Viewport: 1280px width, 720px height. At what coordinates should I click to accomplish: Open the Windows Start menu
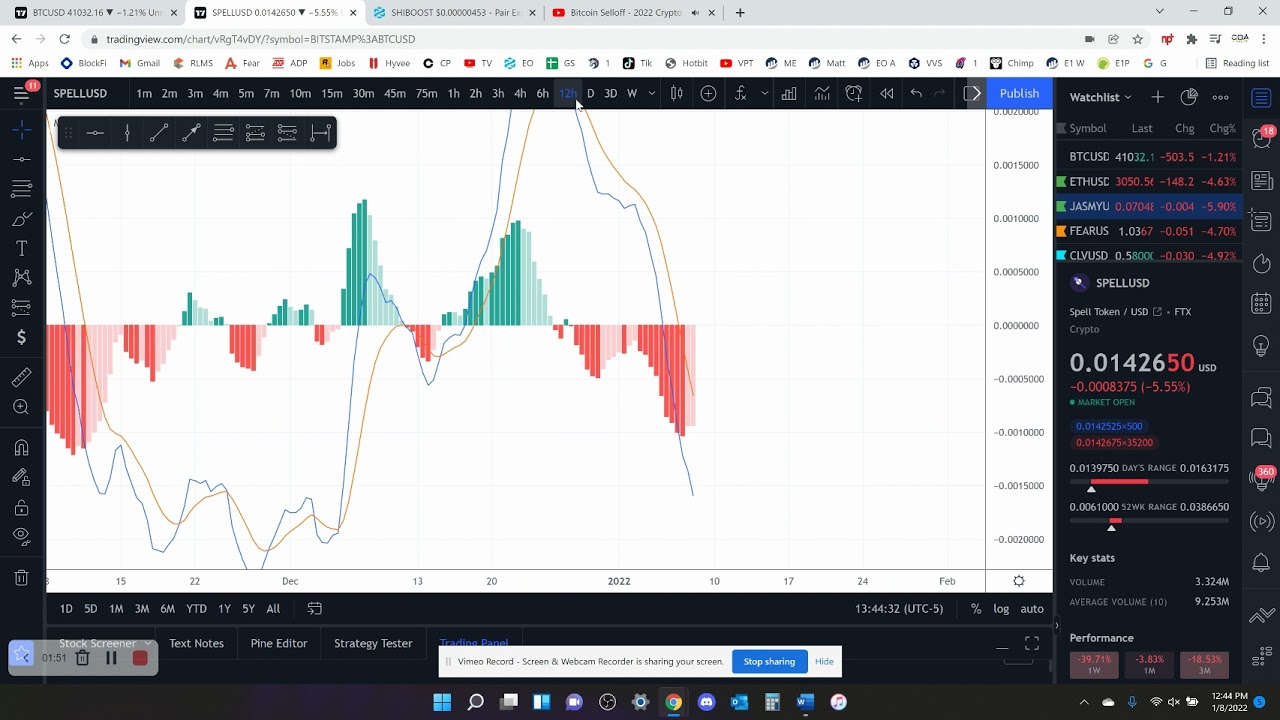442,702
